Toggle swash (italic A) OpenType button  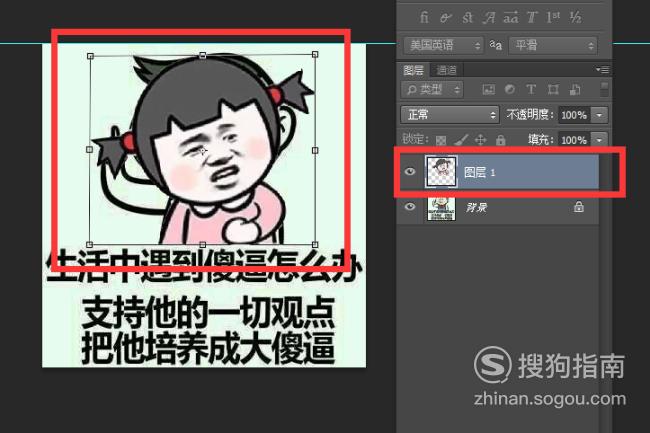[x=489, y=17]
